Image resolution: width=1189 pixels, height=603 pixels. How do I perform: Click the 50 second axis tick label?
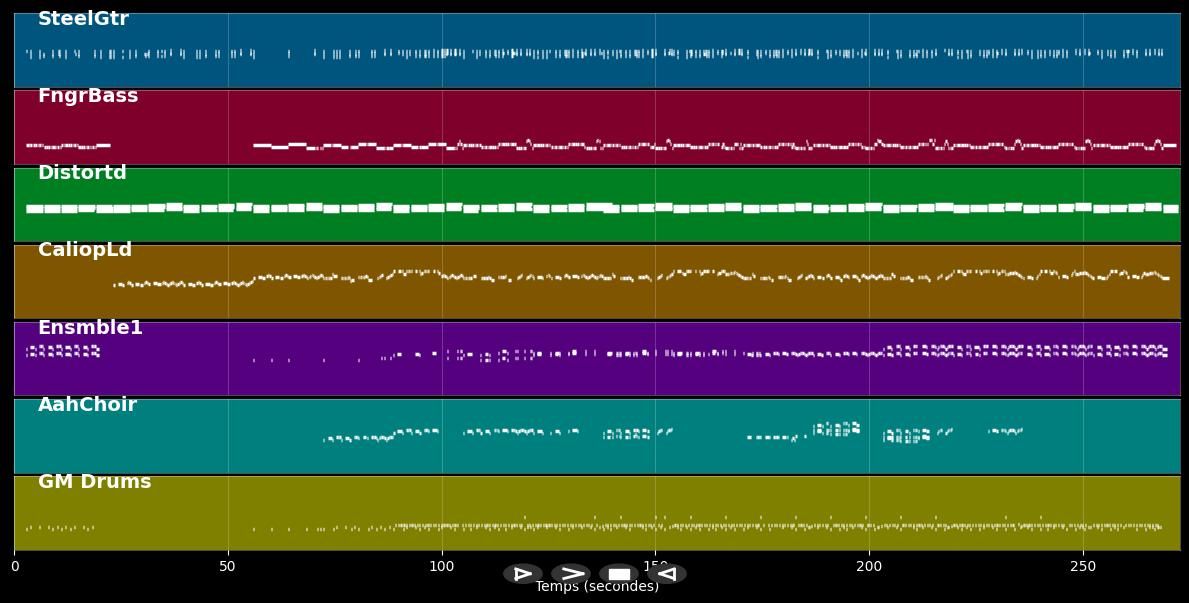pyautogui.click(x=228, y=567)
